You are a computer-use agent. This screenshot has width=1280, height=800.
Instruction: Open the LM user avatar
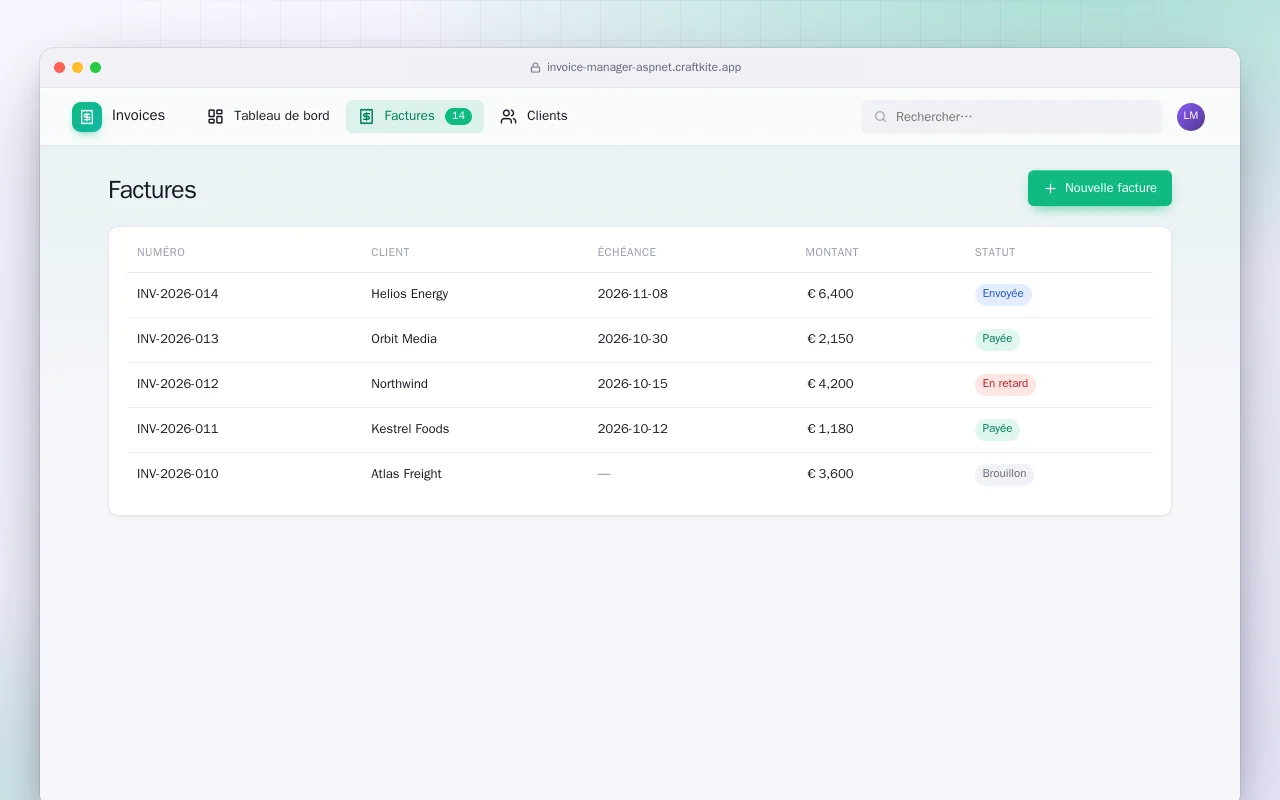tap(1191, 117)
